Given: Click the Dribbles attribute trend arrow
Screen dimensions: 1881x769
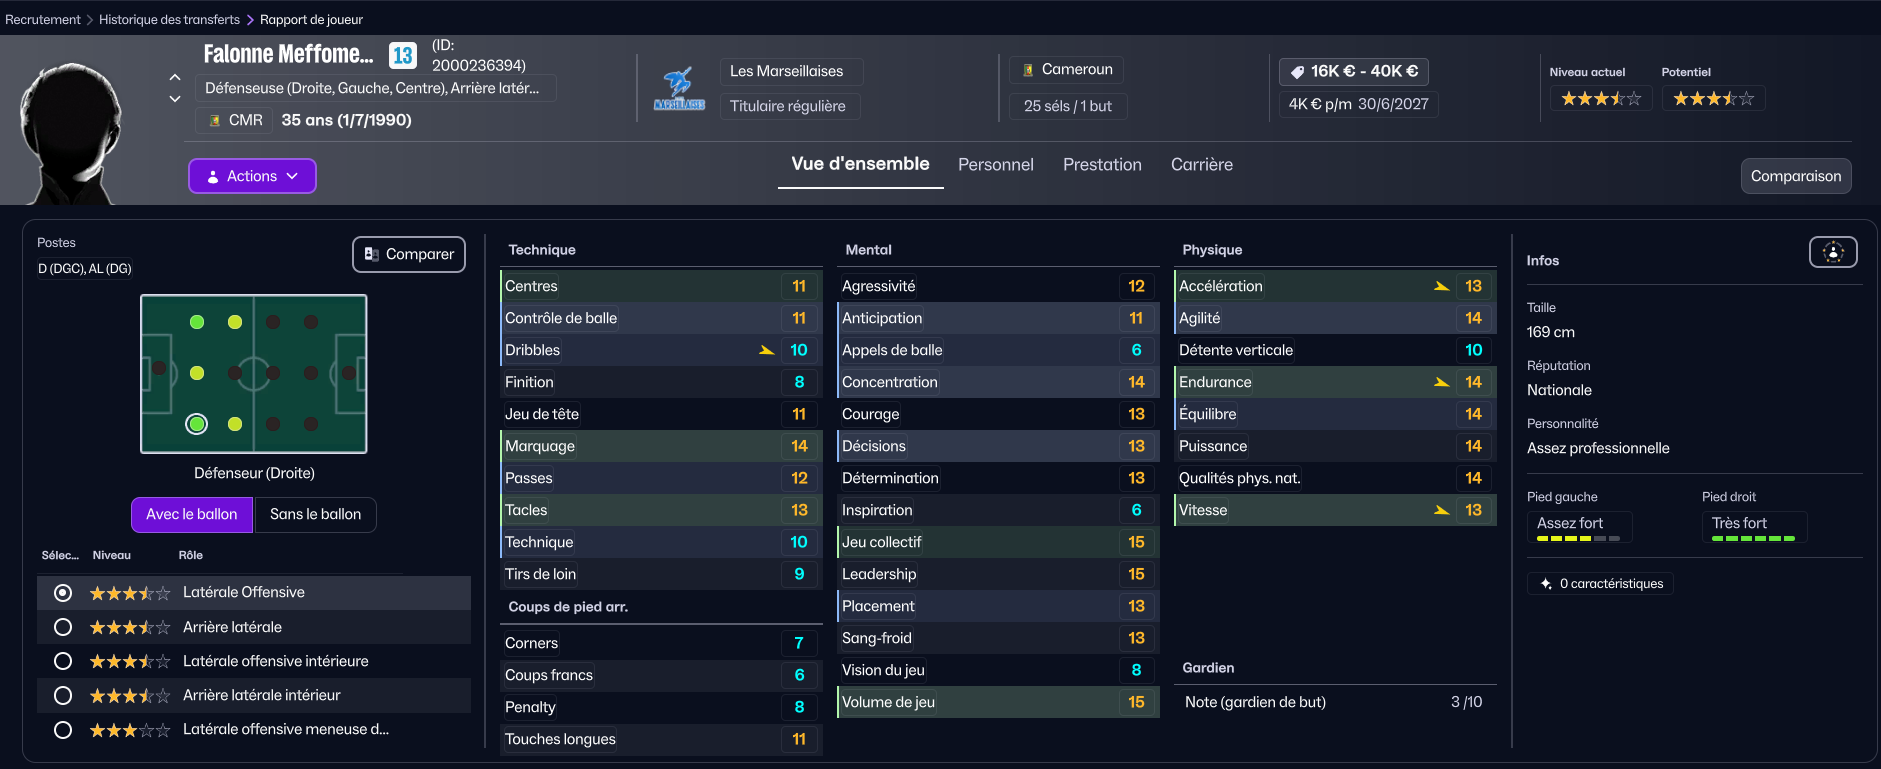Looking at the screenshot, I should click(767, 350).
